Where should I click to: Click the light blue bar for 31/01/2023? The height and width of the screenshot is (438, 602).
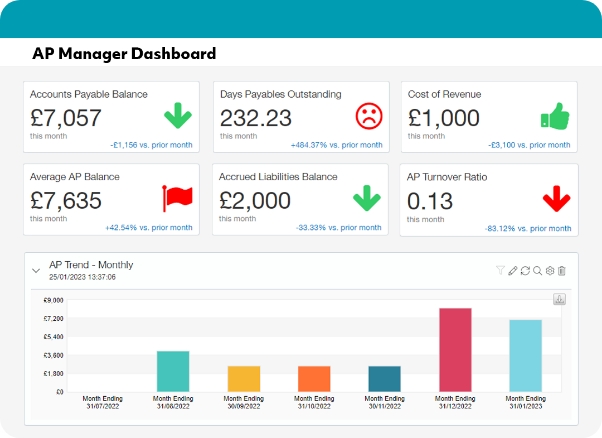click(x=525, y=355)
